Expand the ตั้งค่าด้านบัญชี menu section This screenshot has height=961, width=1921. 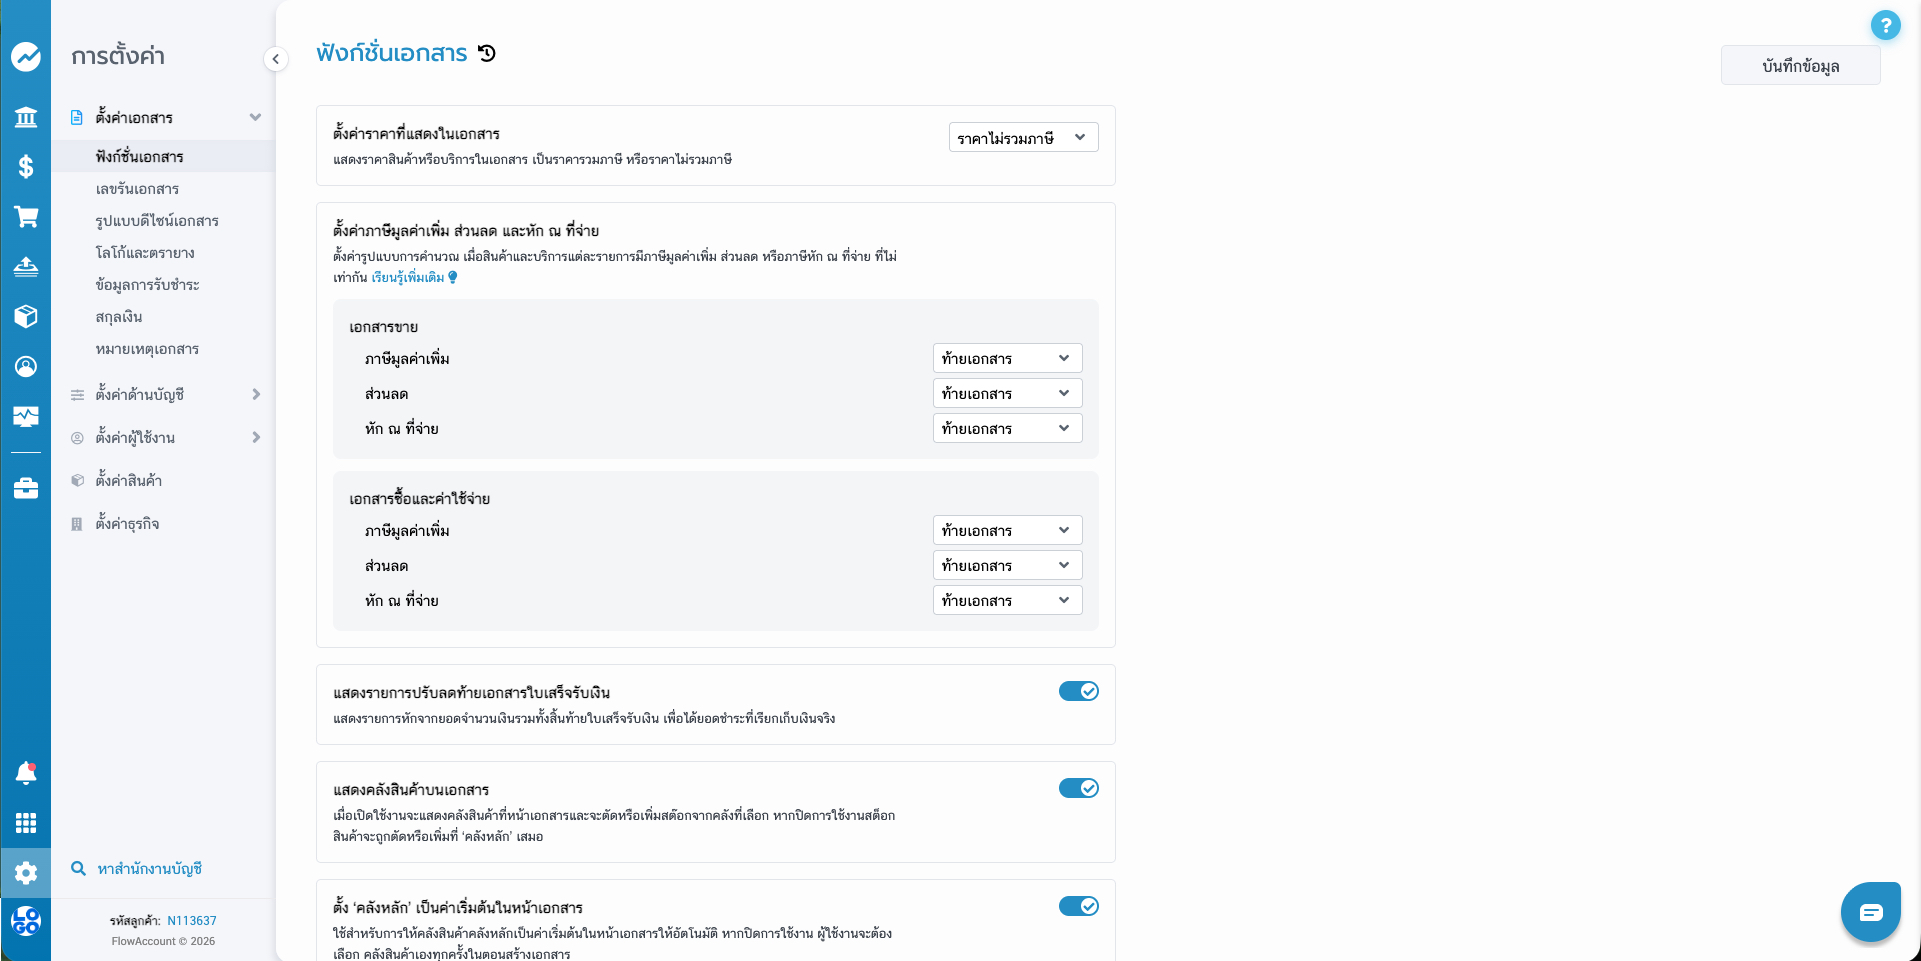[165, 395]
